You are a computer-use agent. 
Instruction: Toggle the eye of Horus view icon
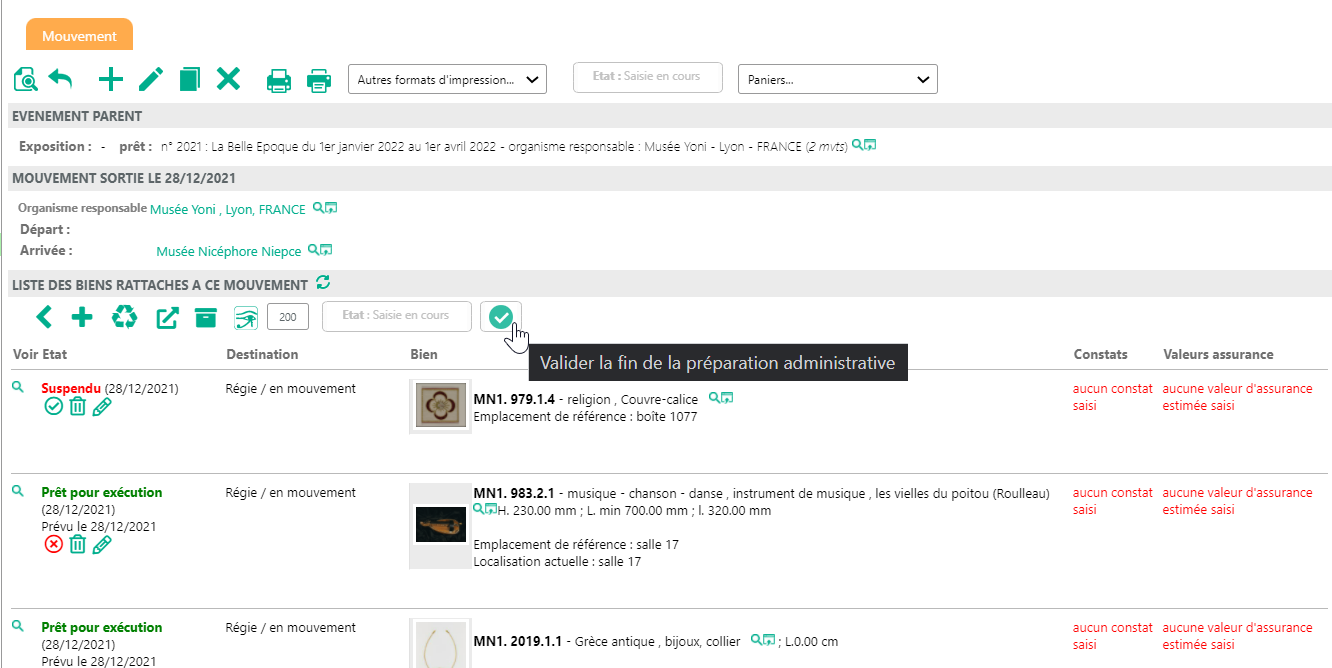coord(245,318)
